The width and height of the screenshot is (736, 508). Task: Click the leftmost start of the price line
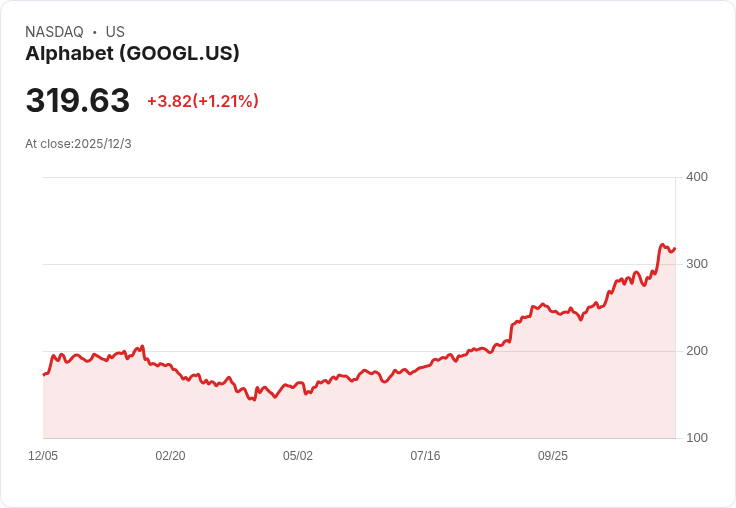[x=44, y=374]
